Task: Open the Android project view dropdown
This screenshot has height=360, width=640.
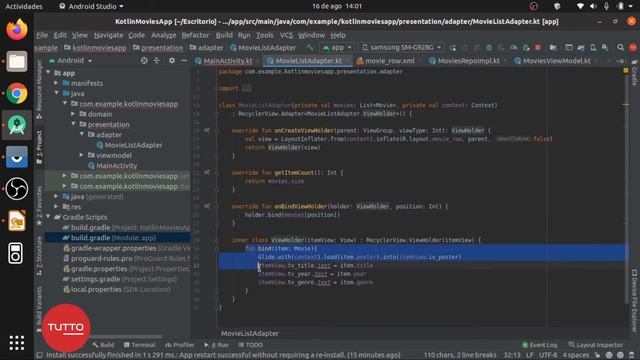Action: point(71,60)
